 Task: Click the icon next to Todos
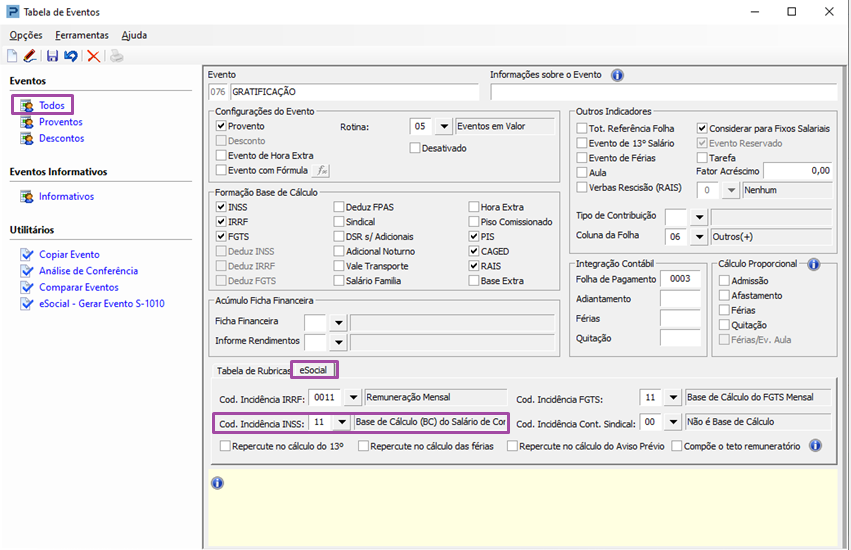[27, 105]
